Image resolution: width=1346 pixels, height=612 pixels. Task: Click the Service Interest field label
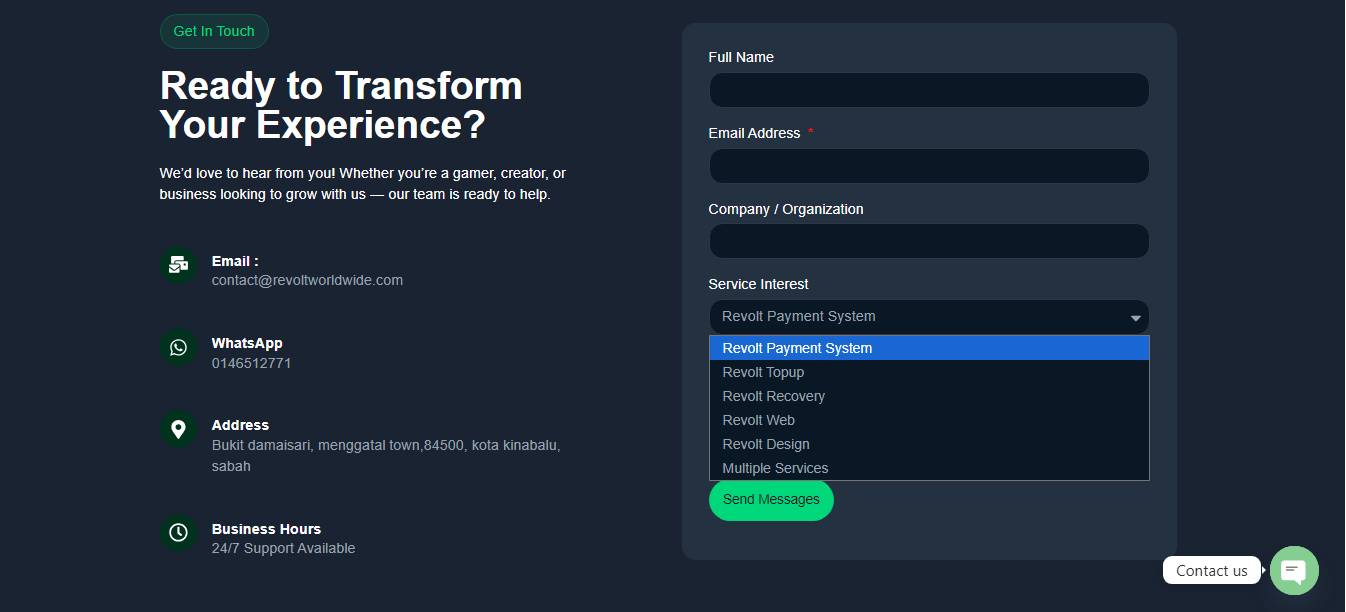click(x=758, y=285)
